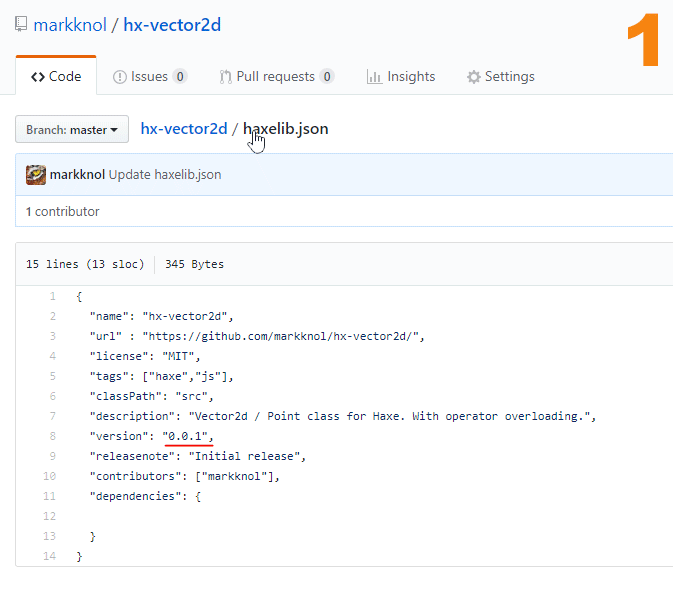673x600 pixels.
Task: Select line number 8
Action: pyautogui.click(x=52, y=436)
